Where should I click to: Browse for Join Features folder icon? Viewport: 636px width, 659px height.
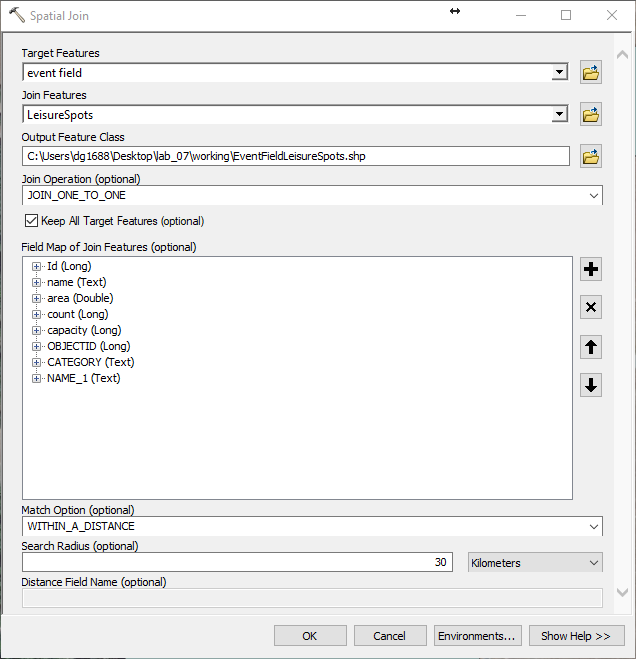tap(591, 114)
